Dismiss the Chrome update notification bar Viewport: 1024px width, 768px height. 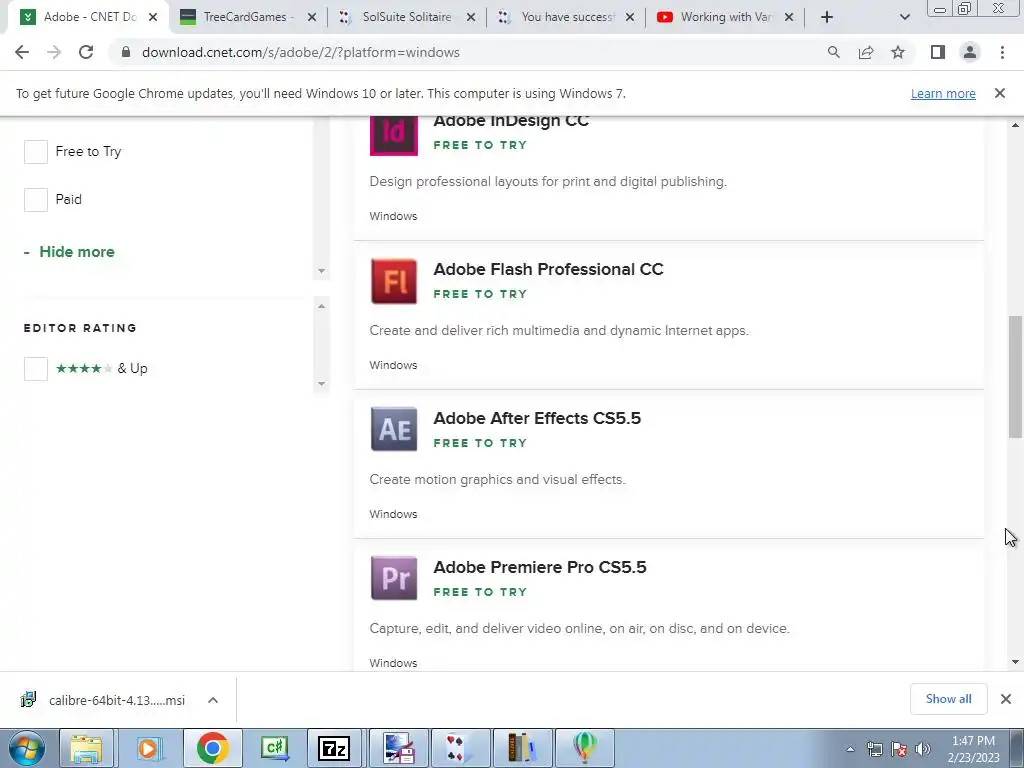[x=1000, y=93]
